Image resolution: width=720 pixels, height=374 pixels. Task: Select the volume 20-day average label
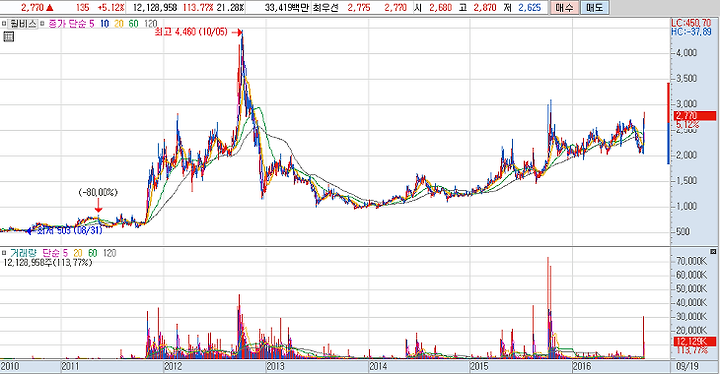(78, 253)
